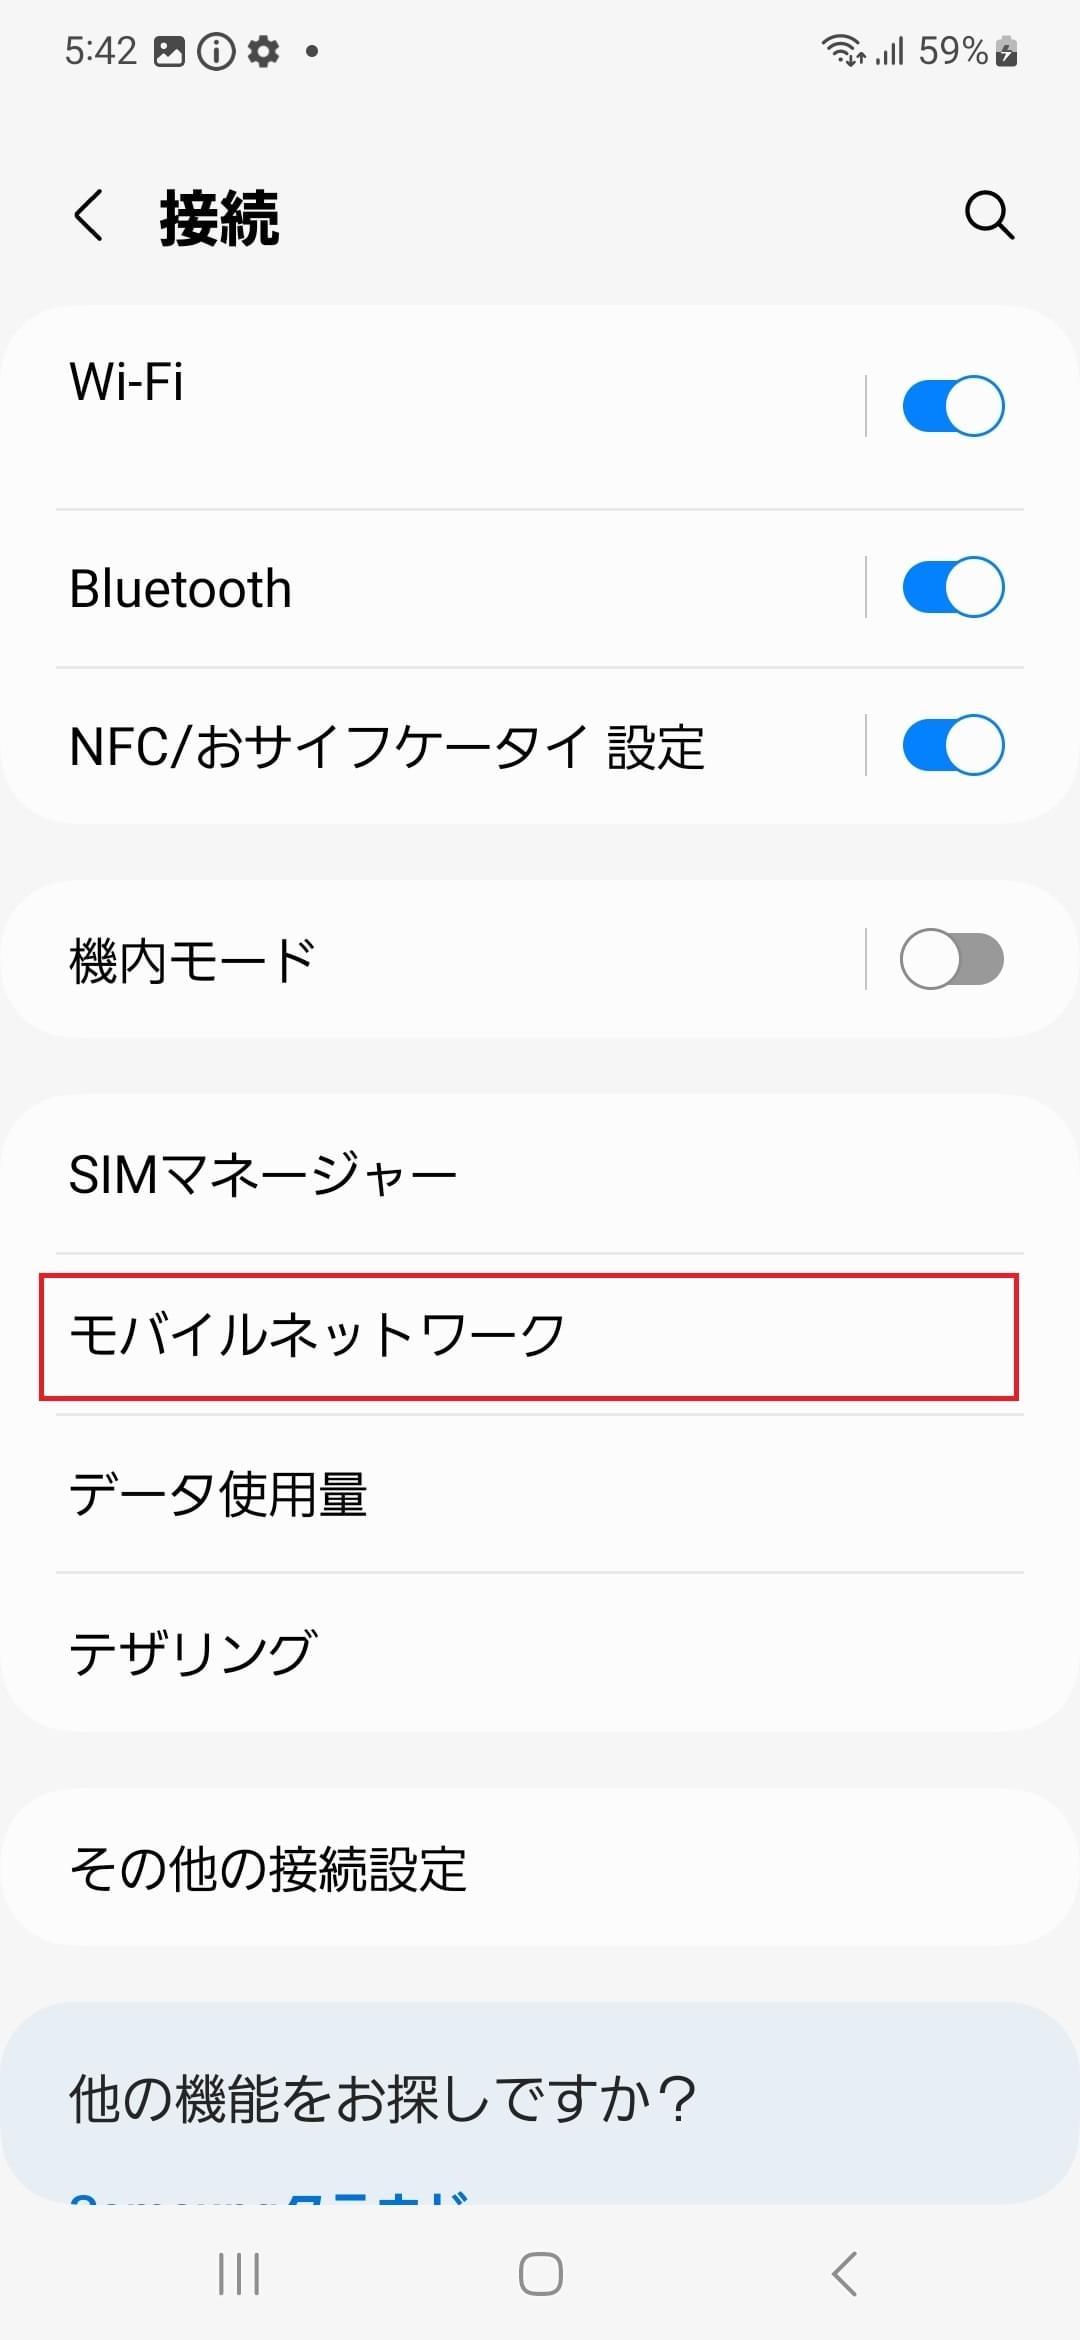This screenshot has height=2340, width=1080.
Task: Tap the back arrow beside 接続 title
Action: click(88, 217)
